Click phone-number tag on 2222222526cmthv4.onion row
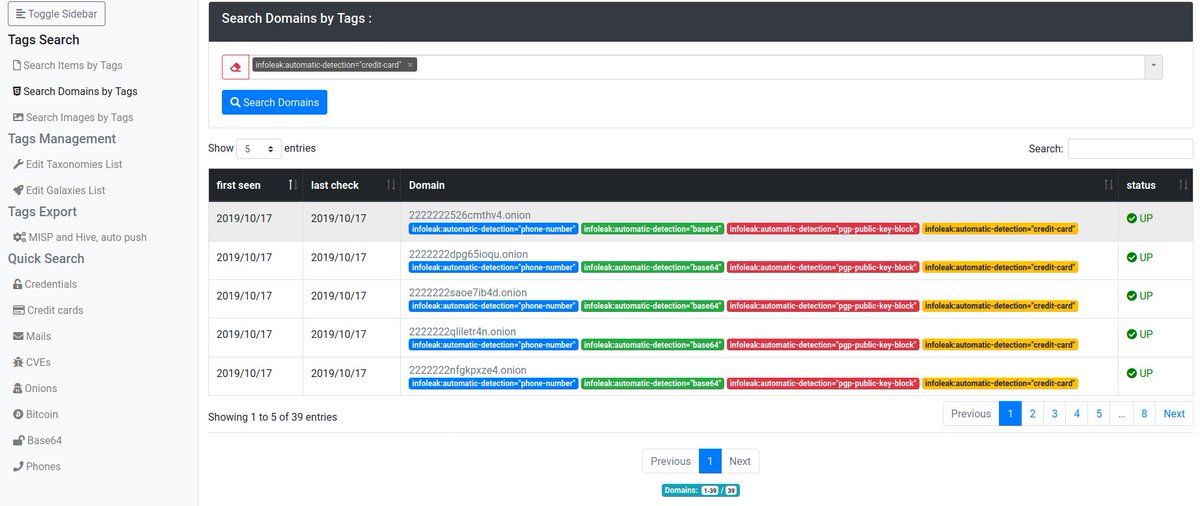This screenshot has height=506, width=1200. point(493,229)
